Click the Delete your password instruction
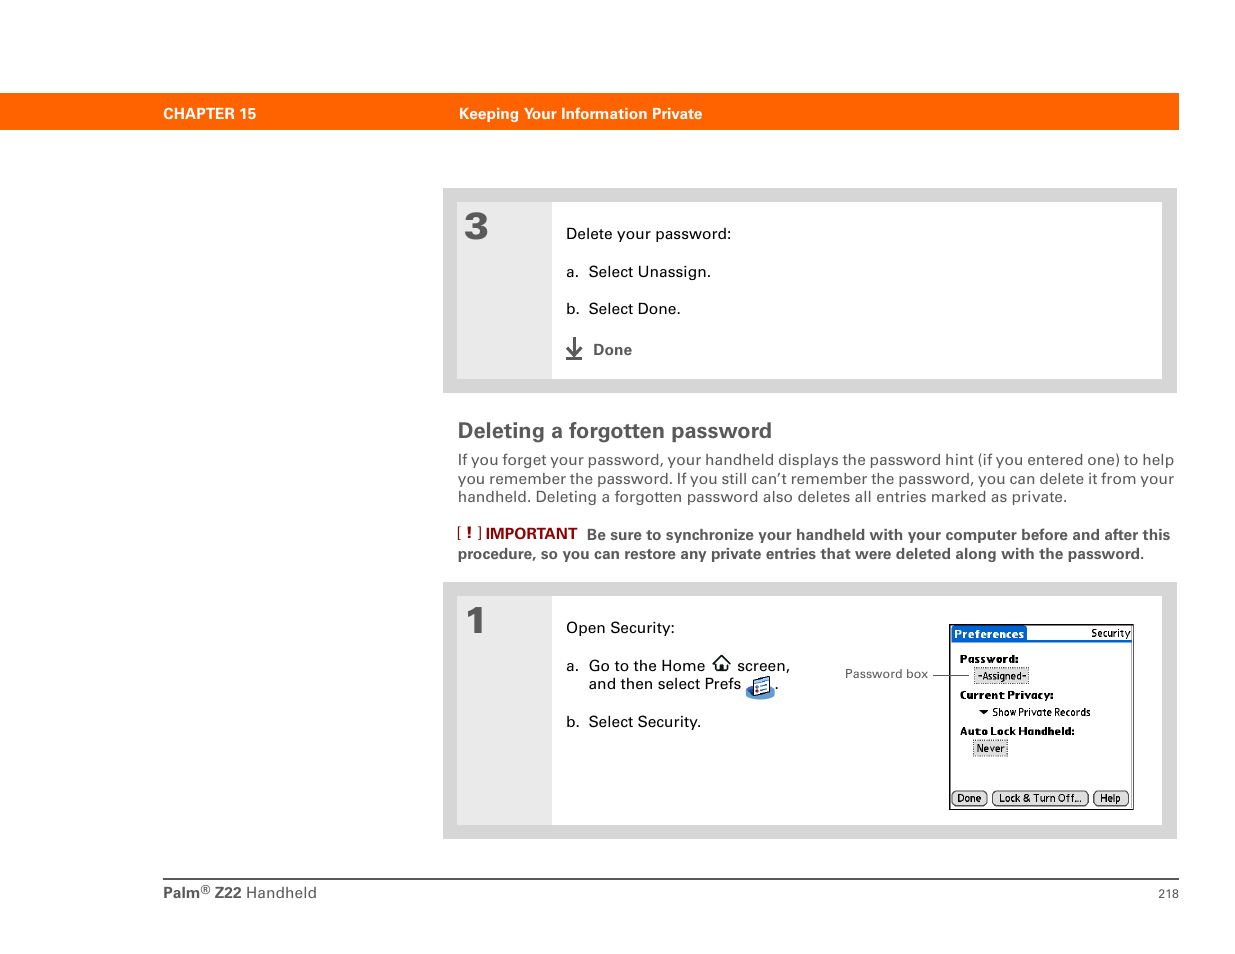Screen dimensions: 1235x954 [x=648, y=234]
